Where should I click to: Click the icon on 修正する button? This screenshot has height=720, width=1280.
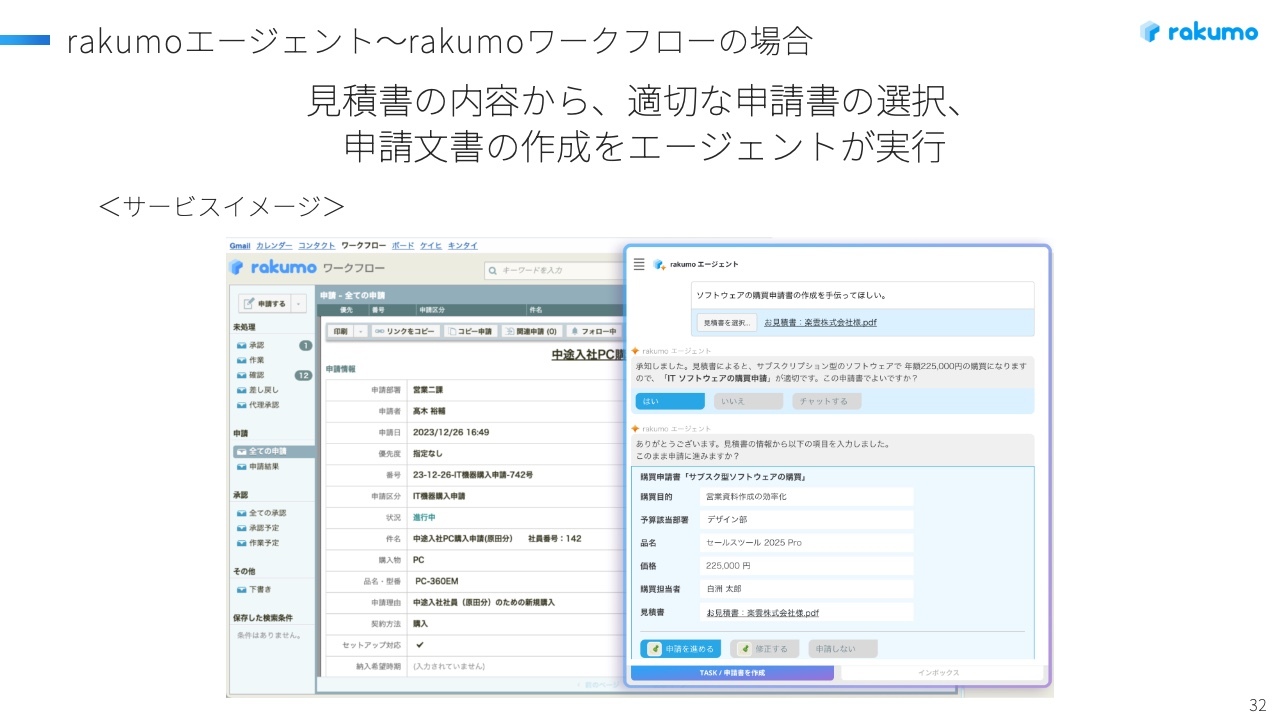pos(744,649)
